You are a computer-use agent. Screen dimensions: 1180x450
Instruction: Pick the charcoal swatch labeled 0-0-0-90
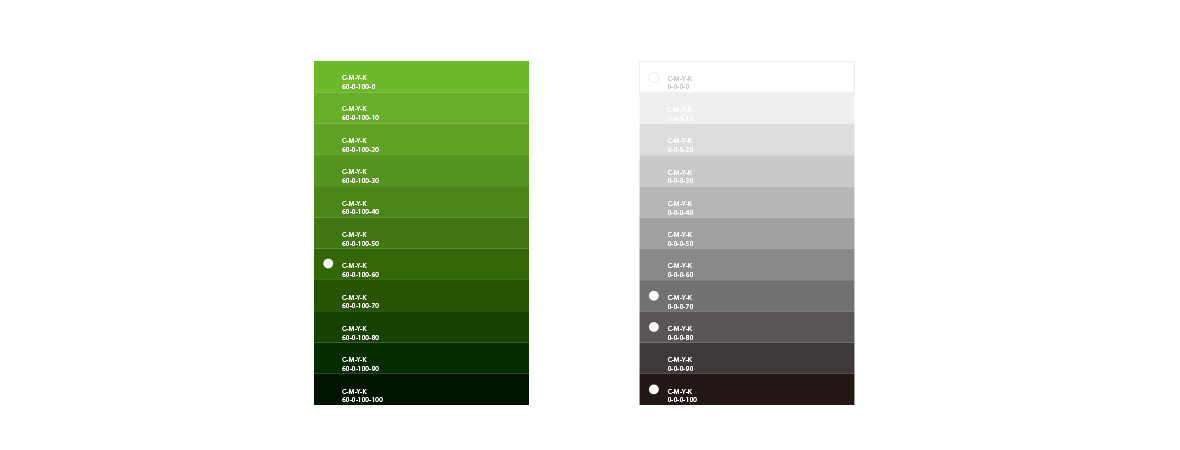pos(747,358)
